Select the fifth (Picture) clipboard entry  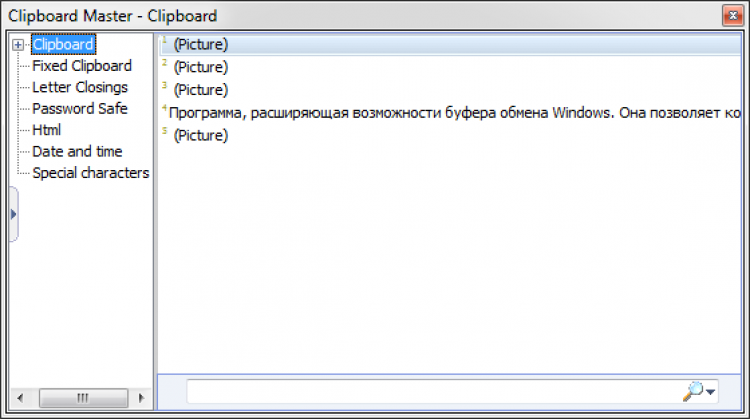(x=200, y=135)
